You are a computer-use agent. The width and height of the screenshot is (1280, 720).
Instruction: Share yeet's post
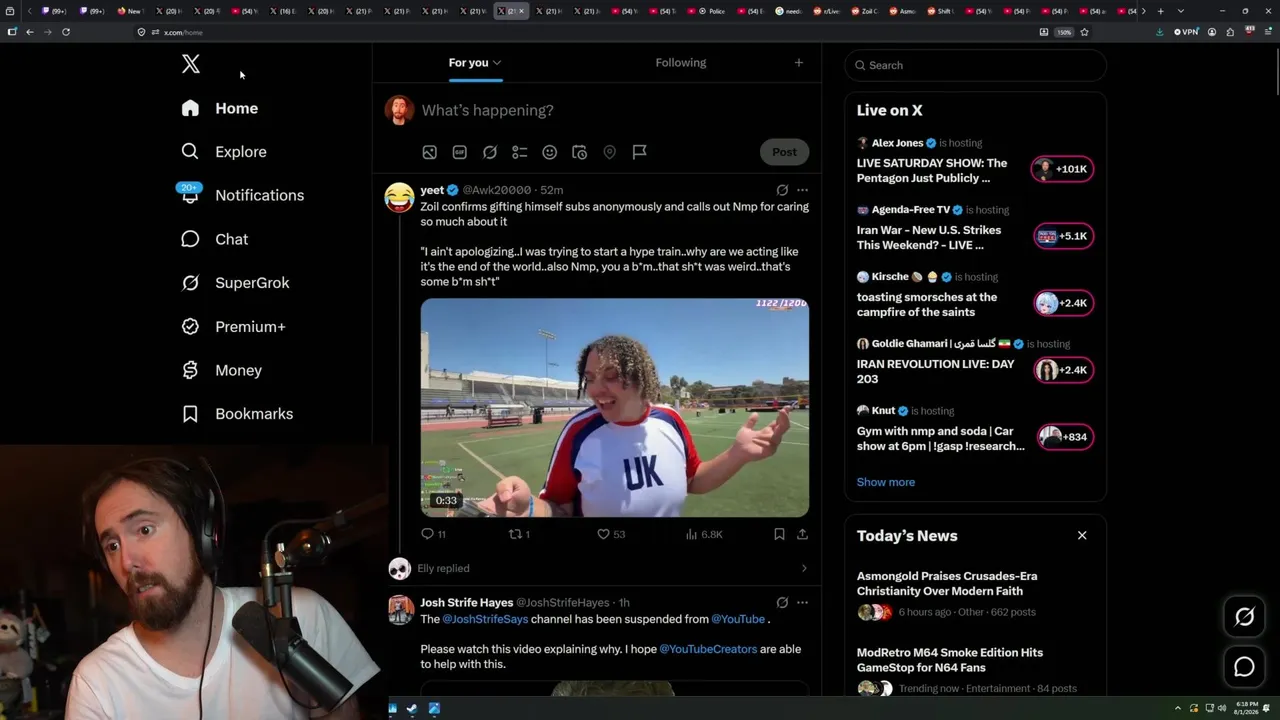coord(802,534)
